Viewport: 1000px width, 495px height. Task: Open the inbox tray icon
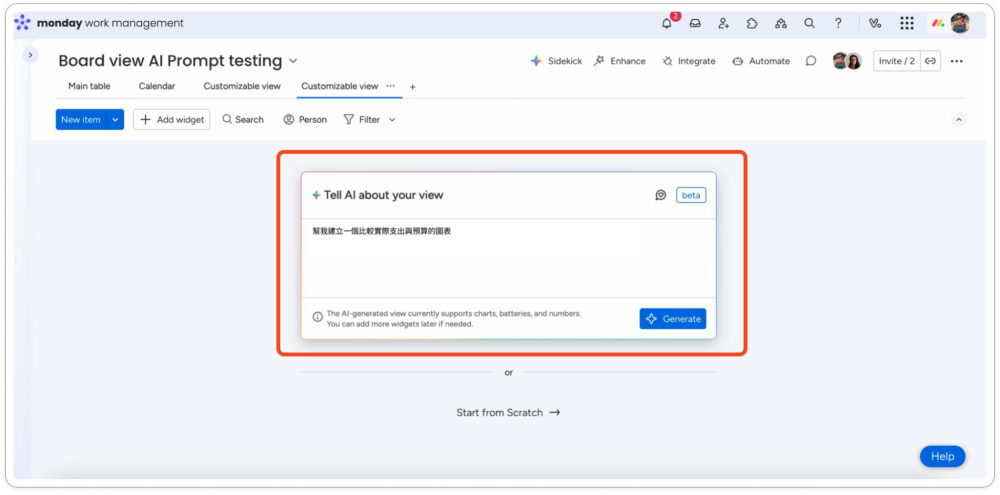(695, 23)
